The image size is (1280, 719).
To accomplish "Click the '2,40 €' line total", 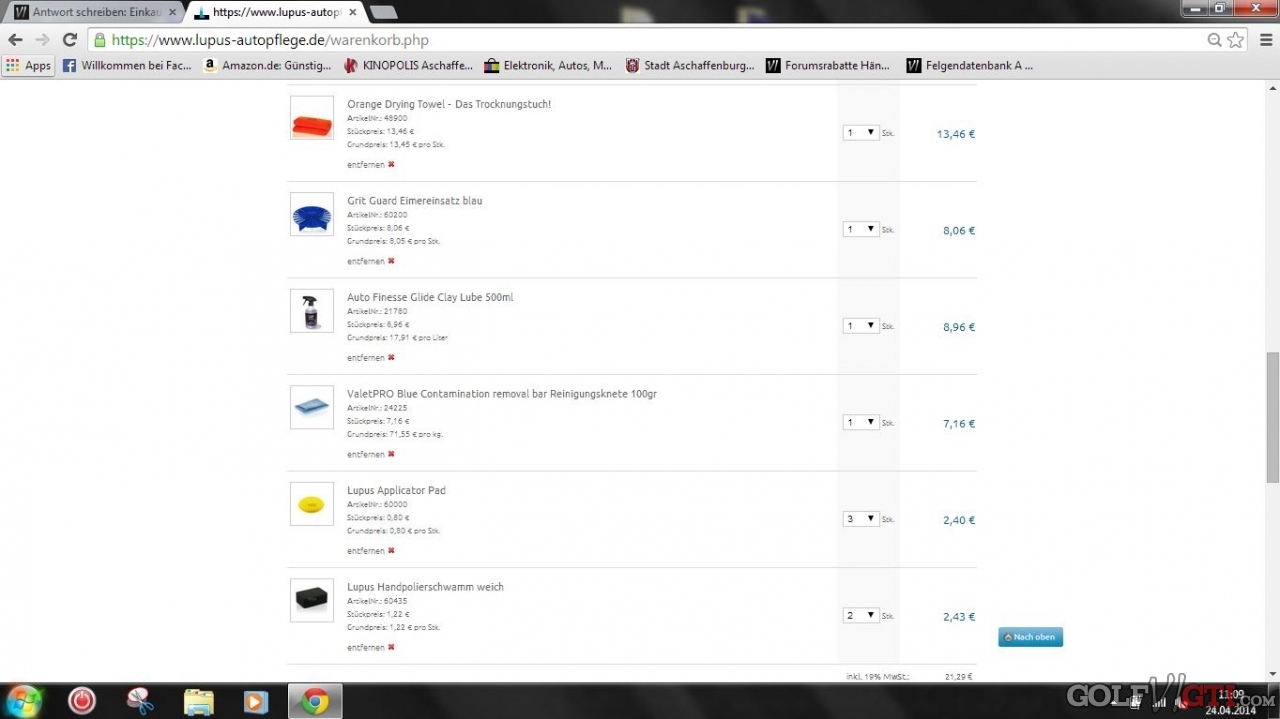I will (x=959, y=520).
